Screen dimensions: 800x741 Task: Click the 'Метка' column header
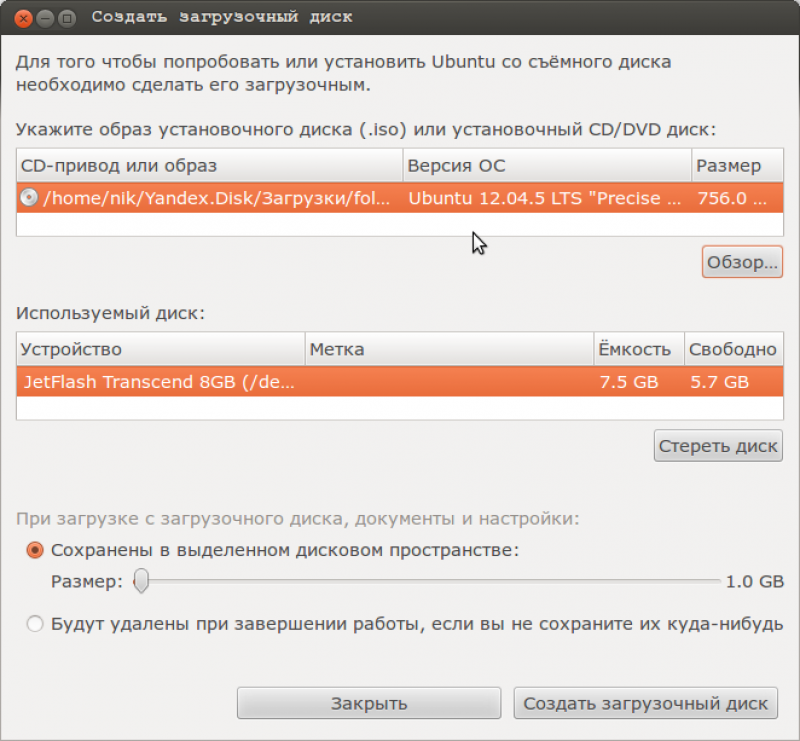pyautogui.click(x=449, y=349)
